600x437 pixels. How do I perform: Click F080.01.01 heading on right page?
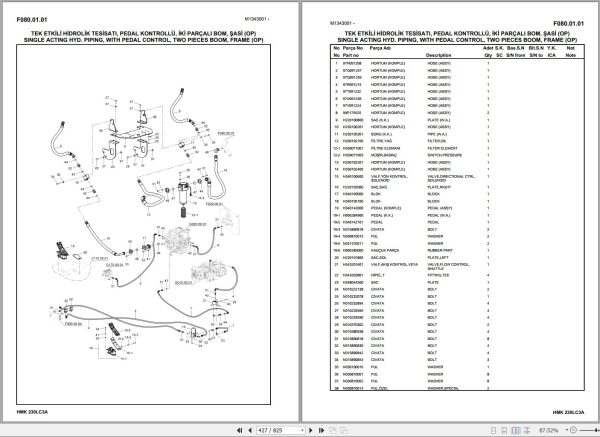coord(569,24)
